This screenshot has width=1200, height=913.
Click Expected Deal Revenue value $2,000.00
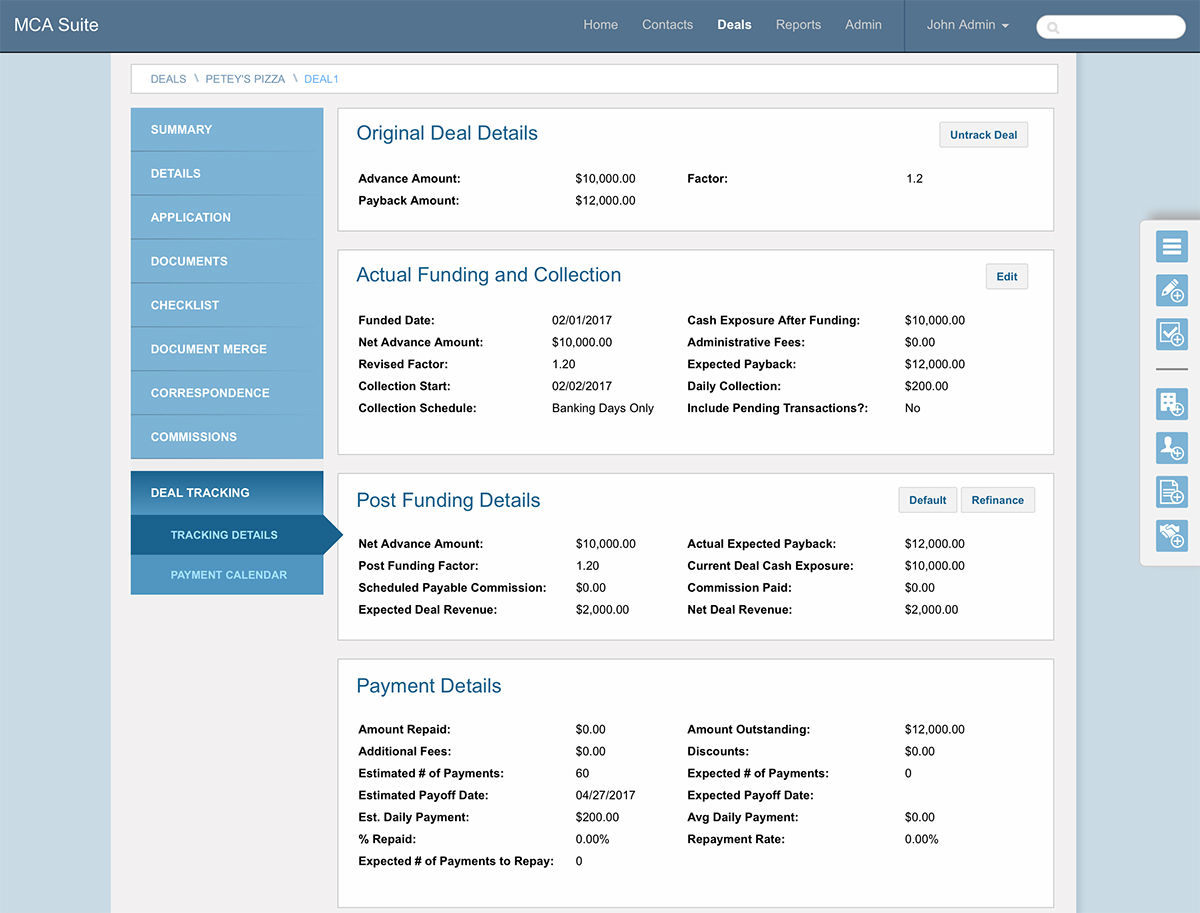(603, 610)
